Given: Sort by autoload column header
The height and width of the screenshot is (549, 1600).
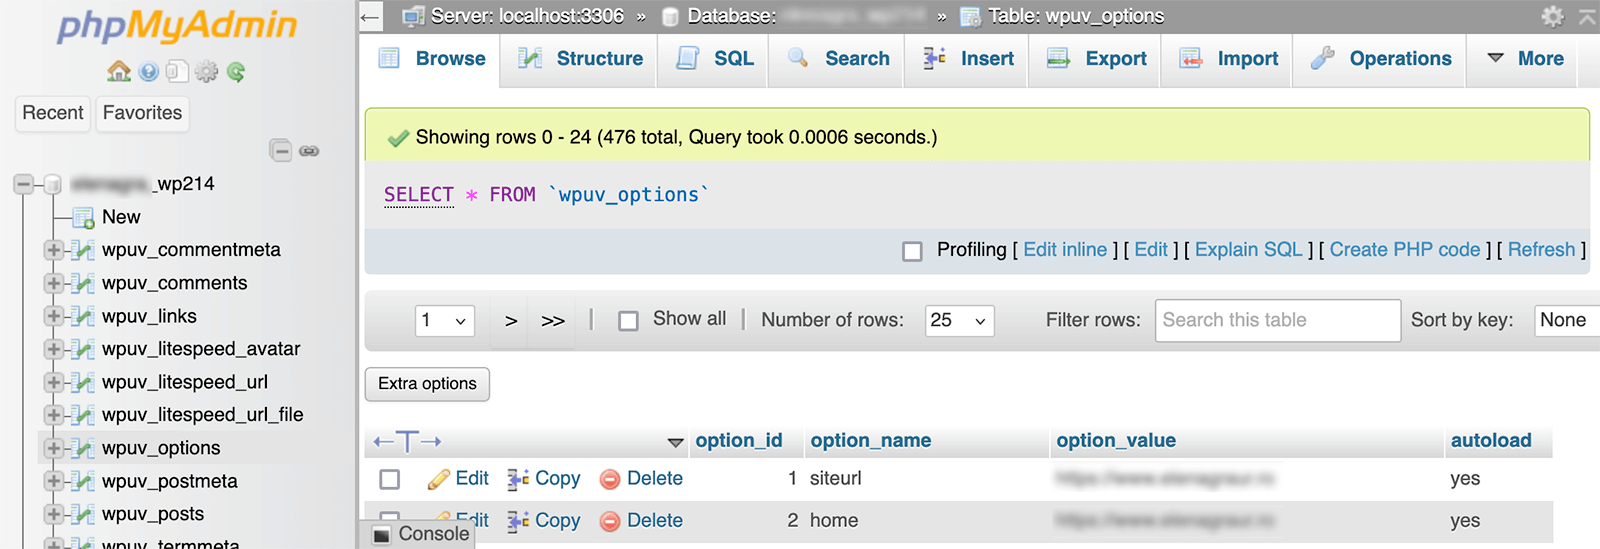Looking at the screenshot, I should 1491,441.
